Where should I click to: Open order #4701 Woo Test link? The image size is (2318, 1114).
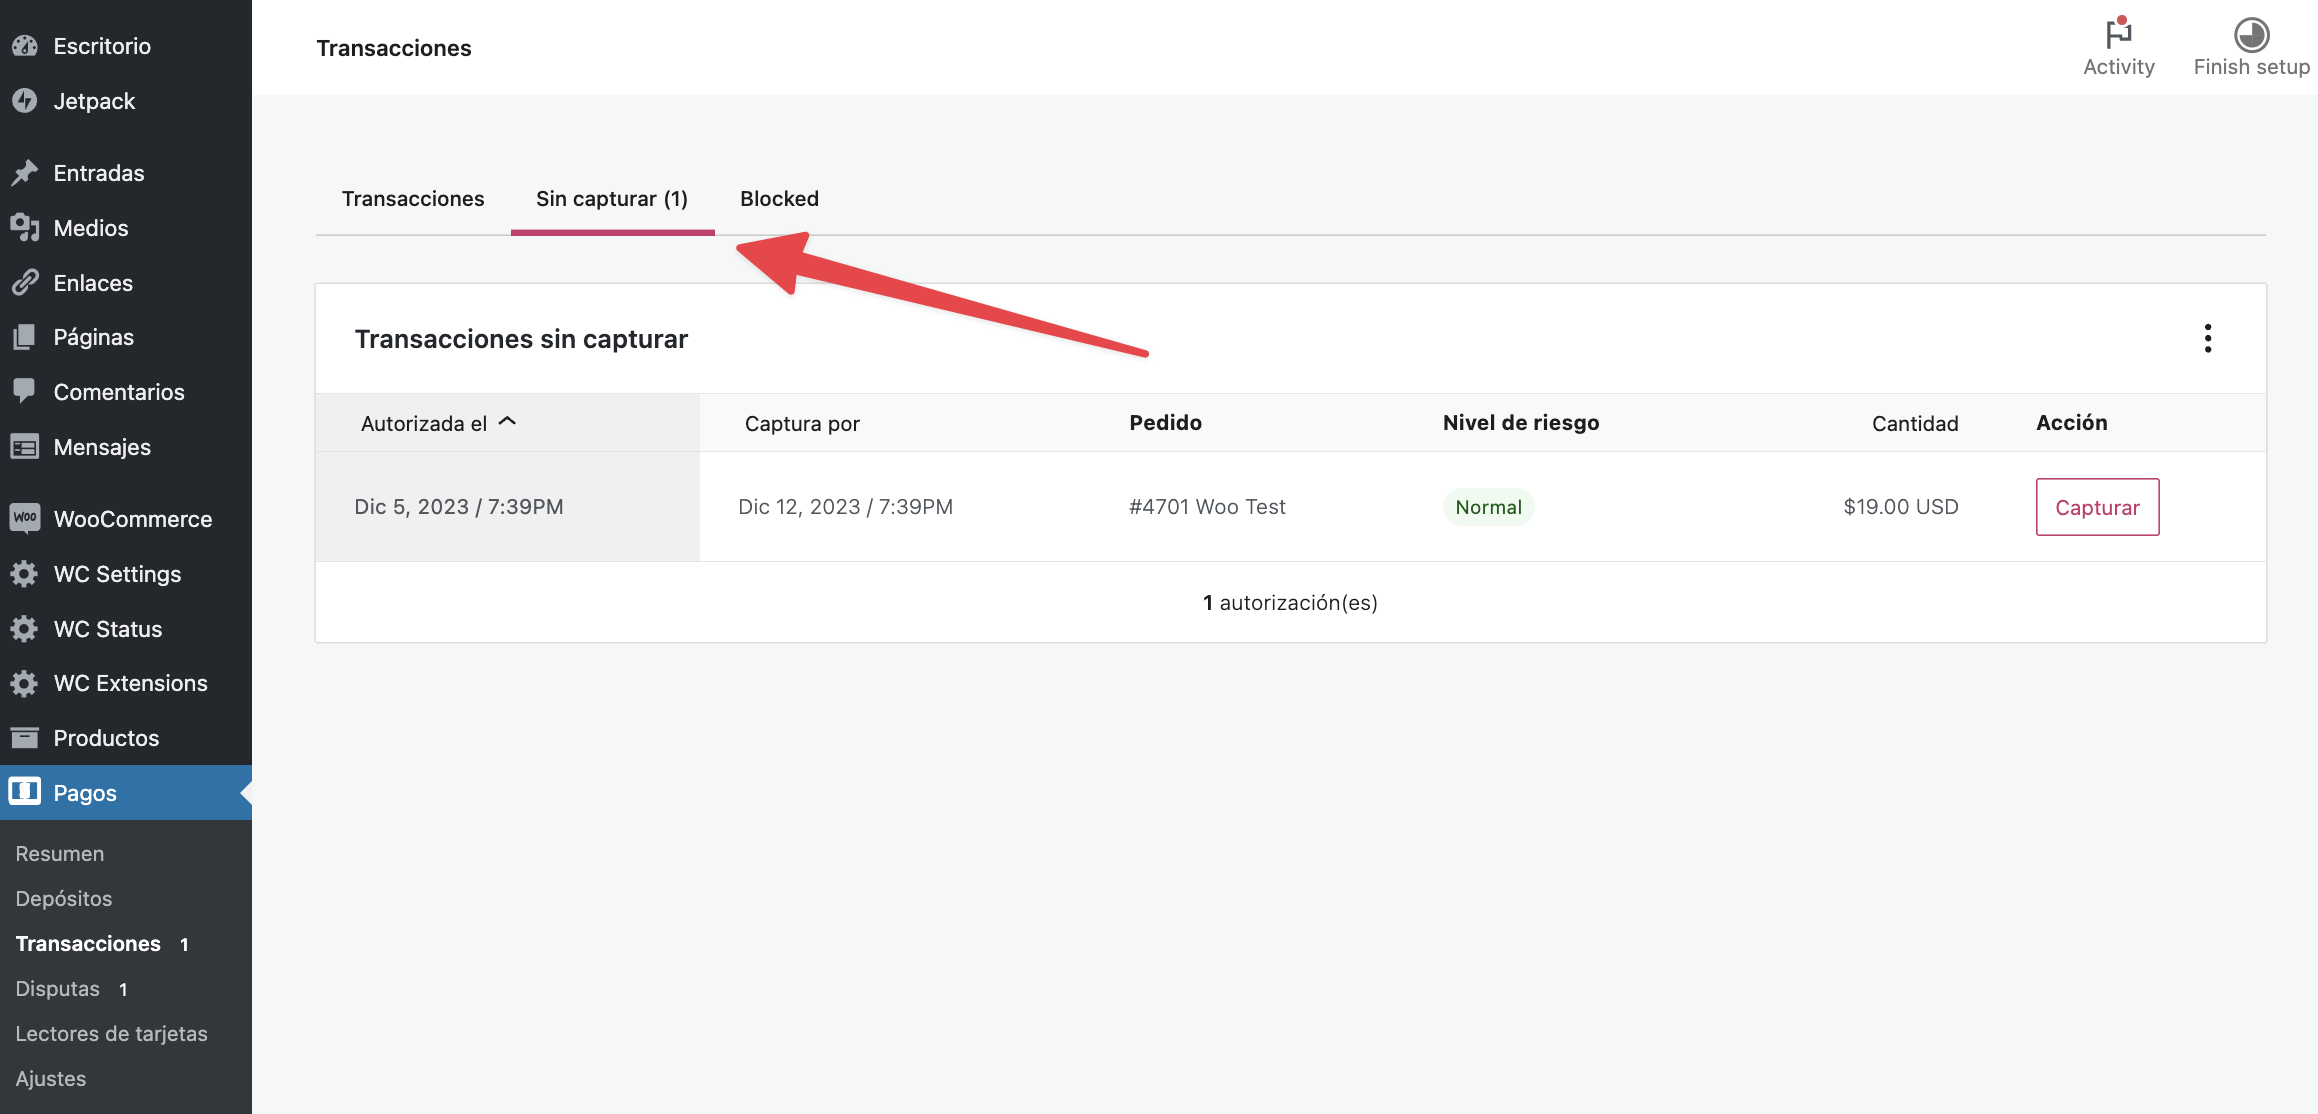(x=1207, y=507)
